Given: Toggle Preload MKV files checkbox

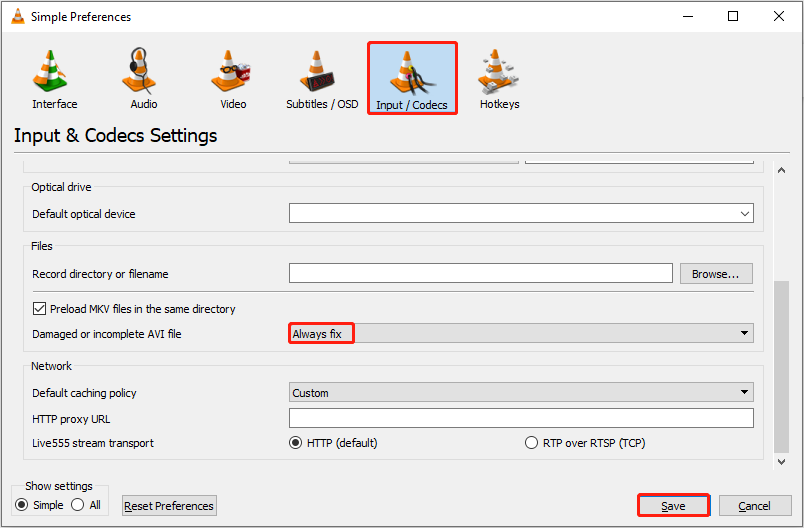Looking at the screenshot, I should pos(39,309).
